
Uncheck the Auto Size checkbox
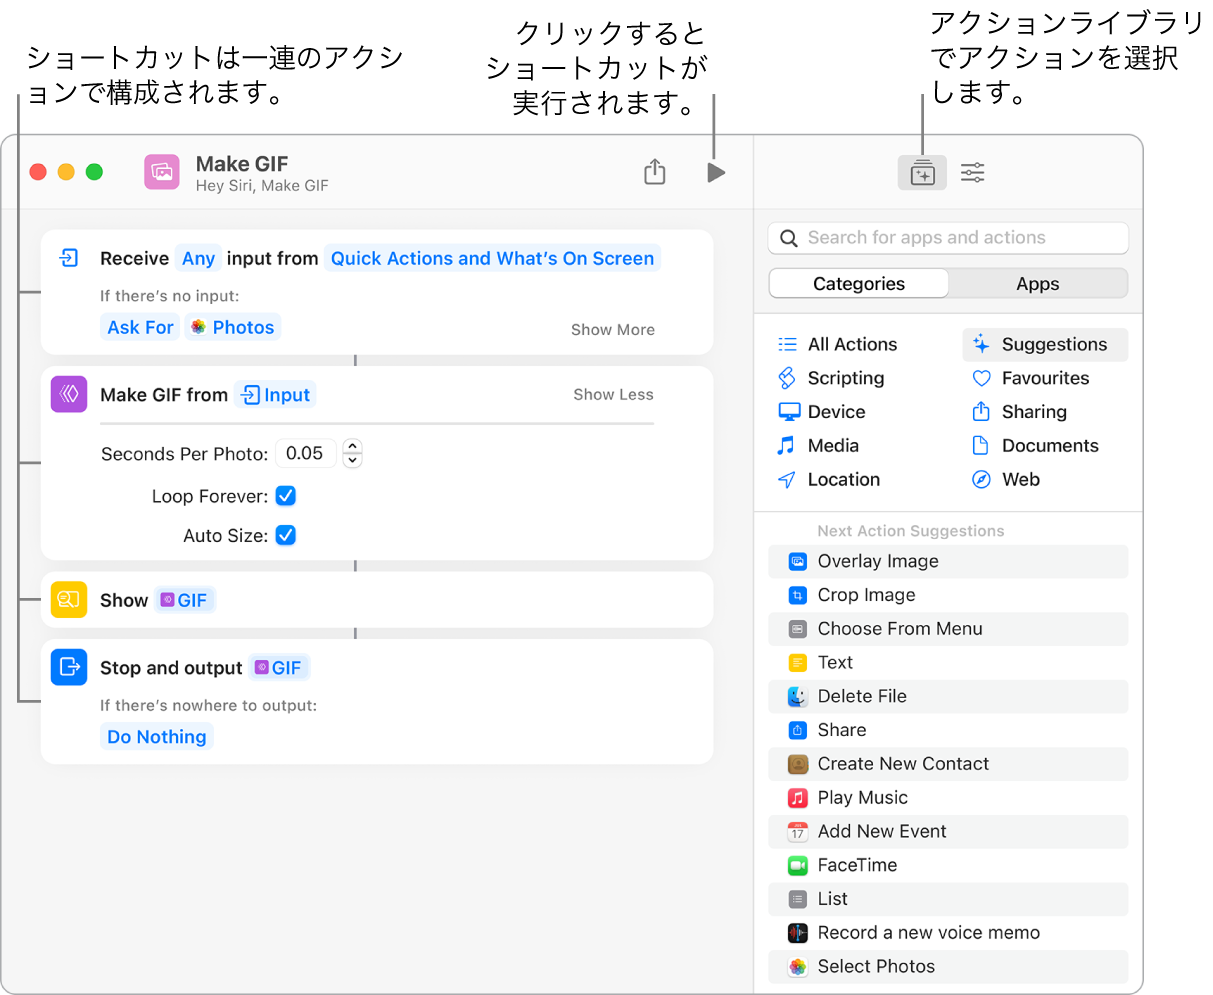pyautogui.click(x=286, y=536)
